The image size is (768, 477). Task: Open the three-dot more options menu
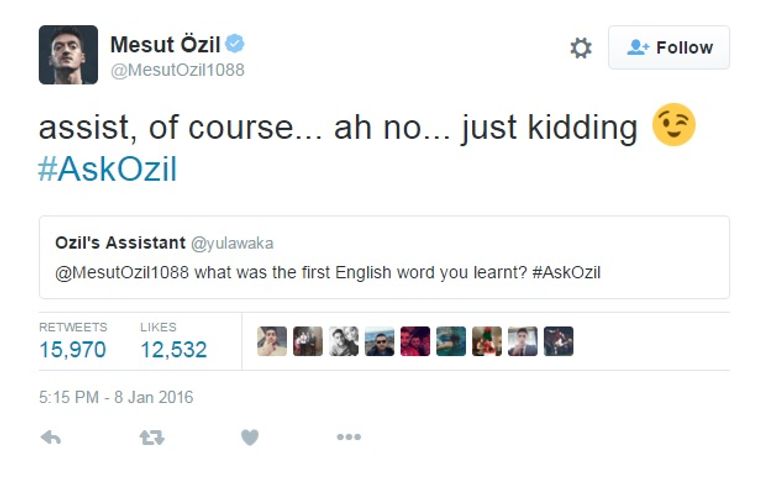pos(348,437)
